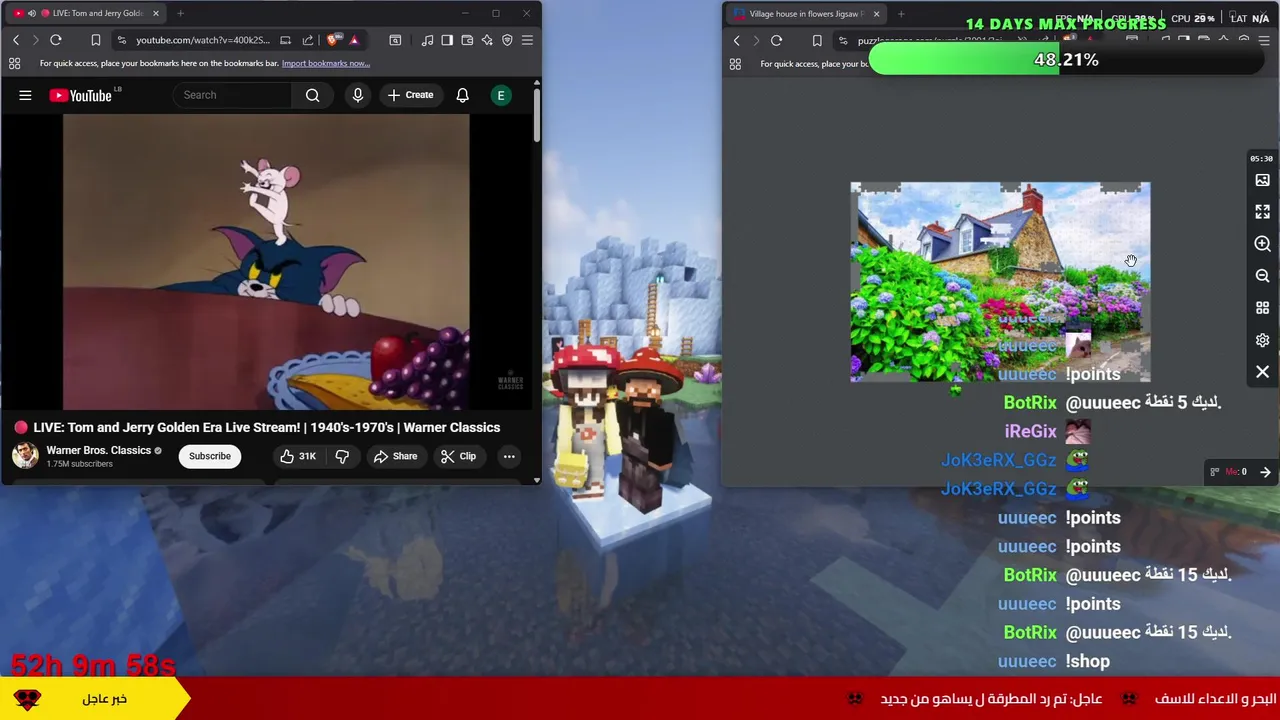
Task: Click Import bookmarks now link
Action: coord(326,63)
